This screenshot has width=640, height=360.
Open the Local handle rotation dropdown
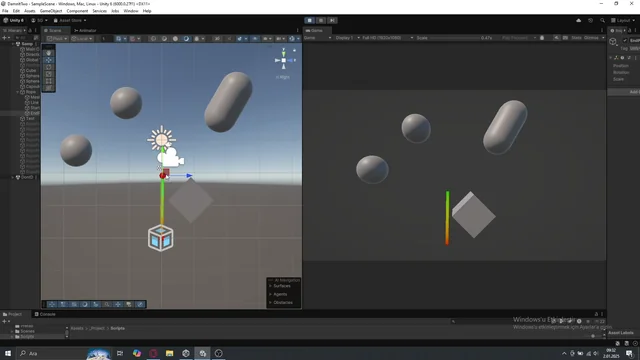pyautogui.click(x=82, y=39)
